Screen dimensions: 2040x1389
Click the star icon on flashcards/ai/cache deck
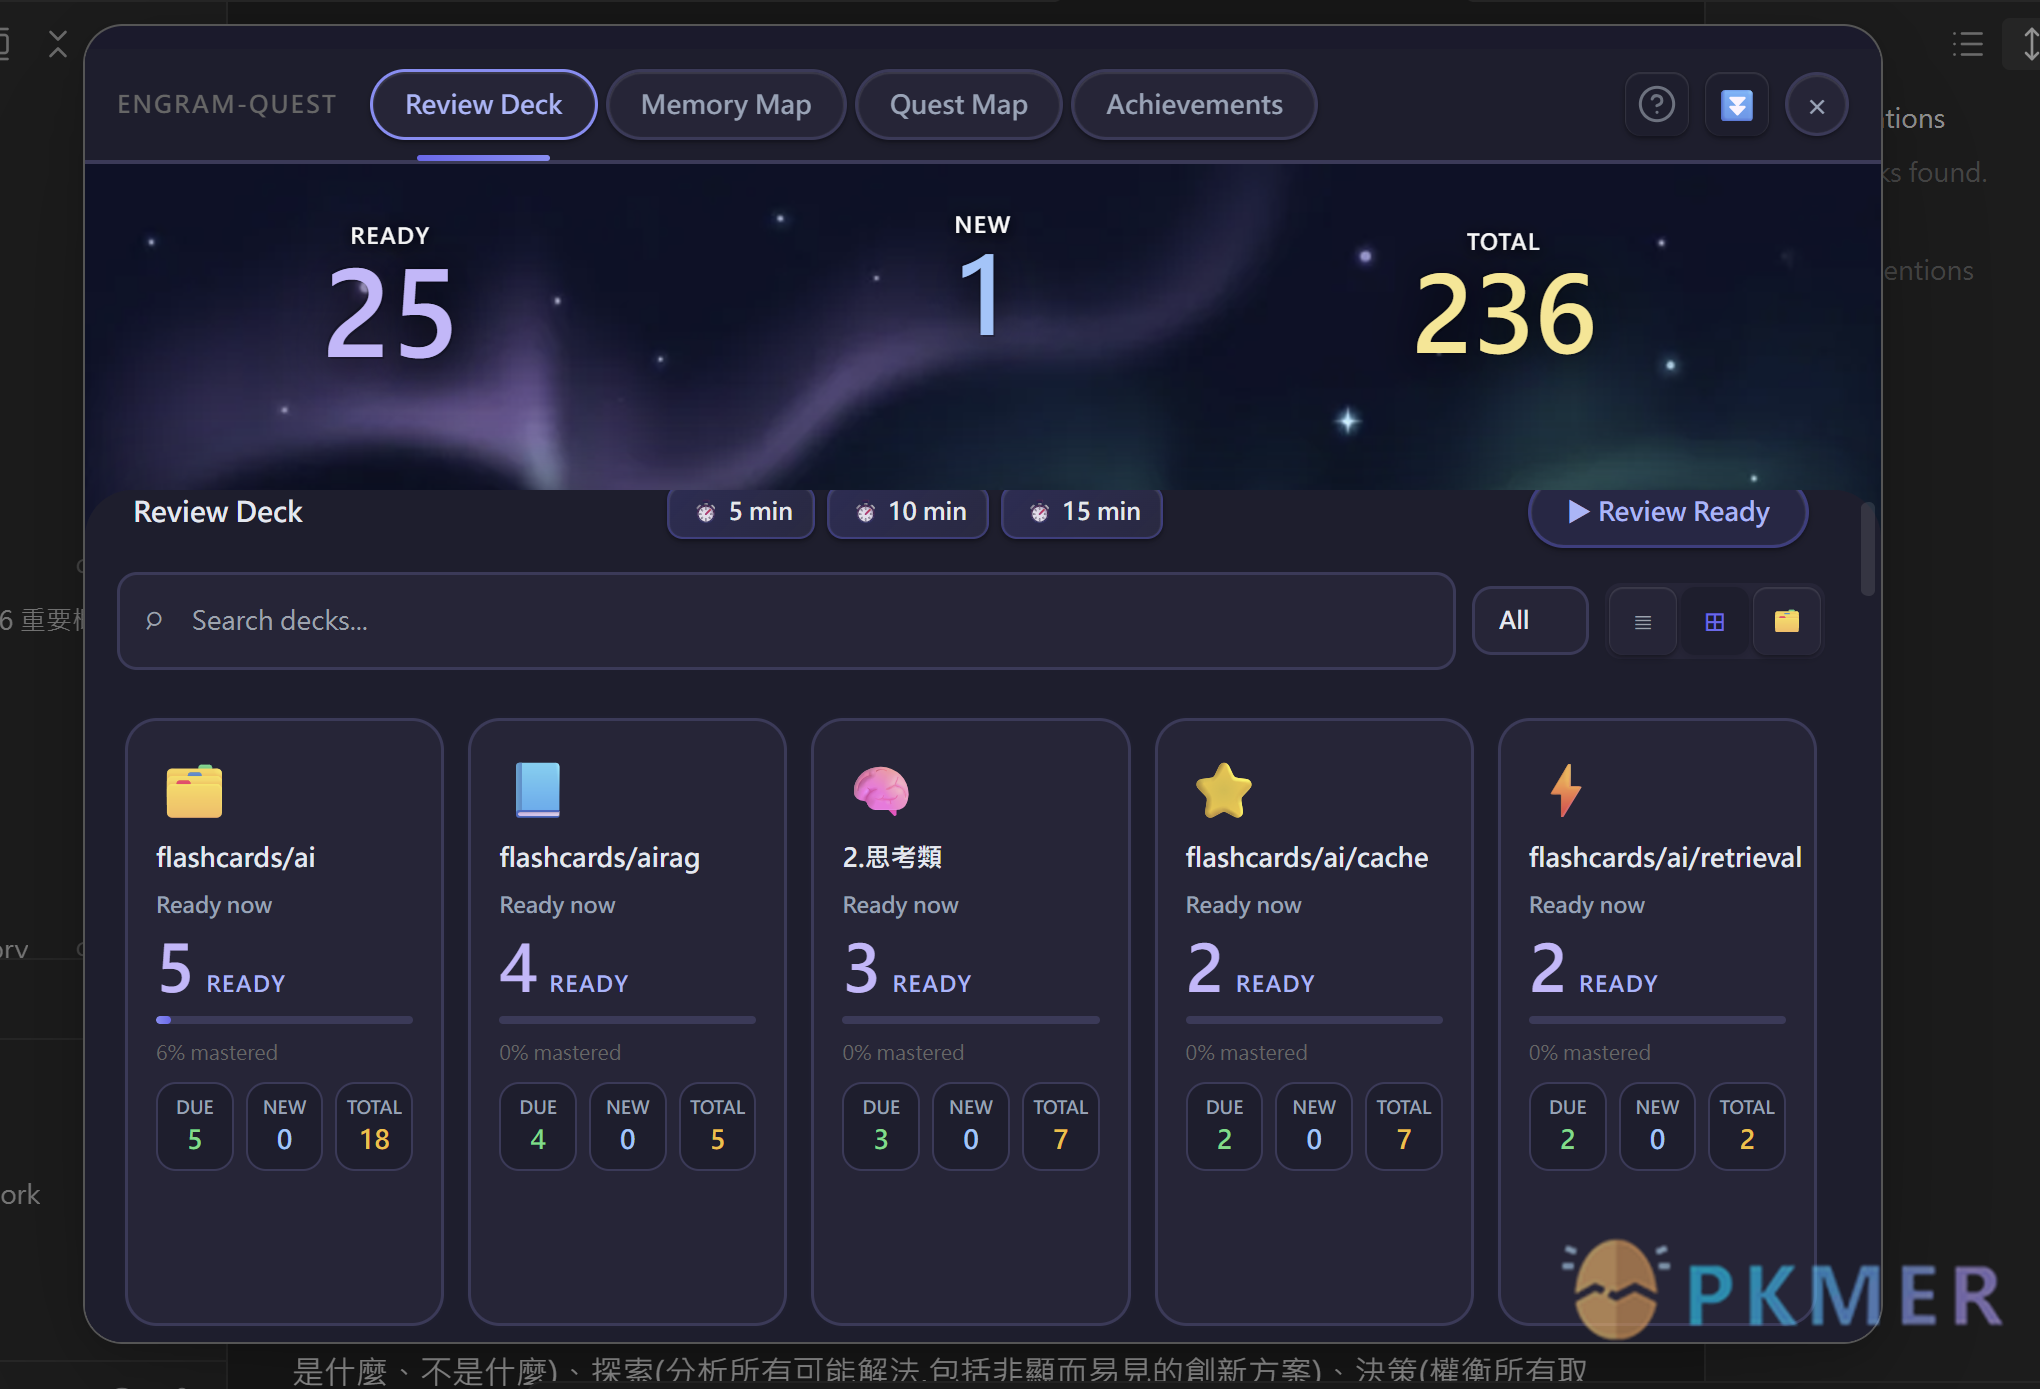click(1223, 791)
